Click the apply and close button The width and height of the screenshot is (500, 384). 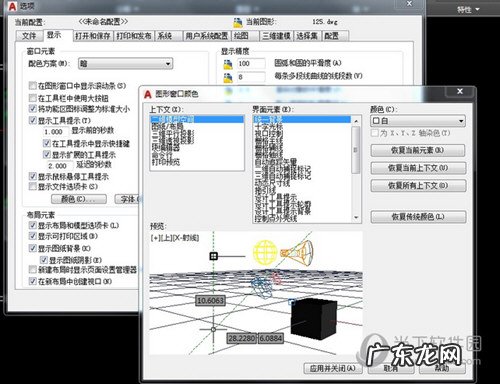tap(333, 368)
